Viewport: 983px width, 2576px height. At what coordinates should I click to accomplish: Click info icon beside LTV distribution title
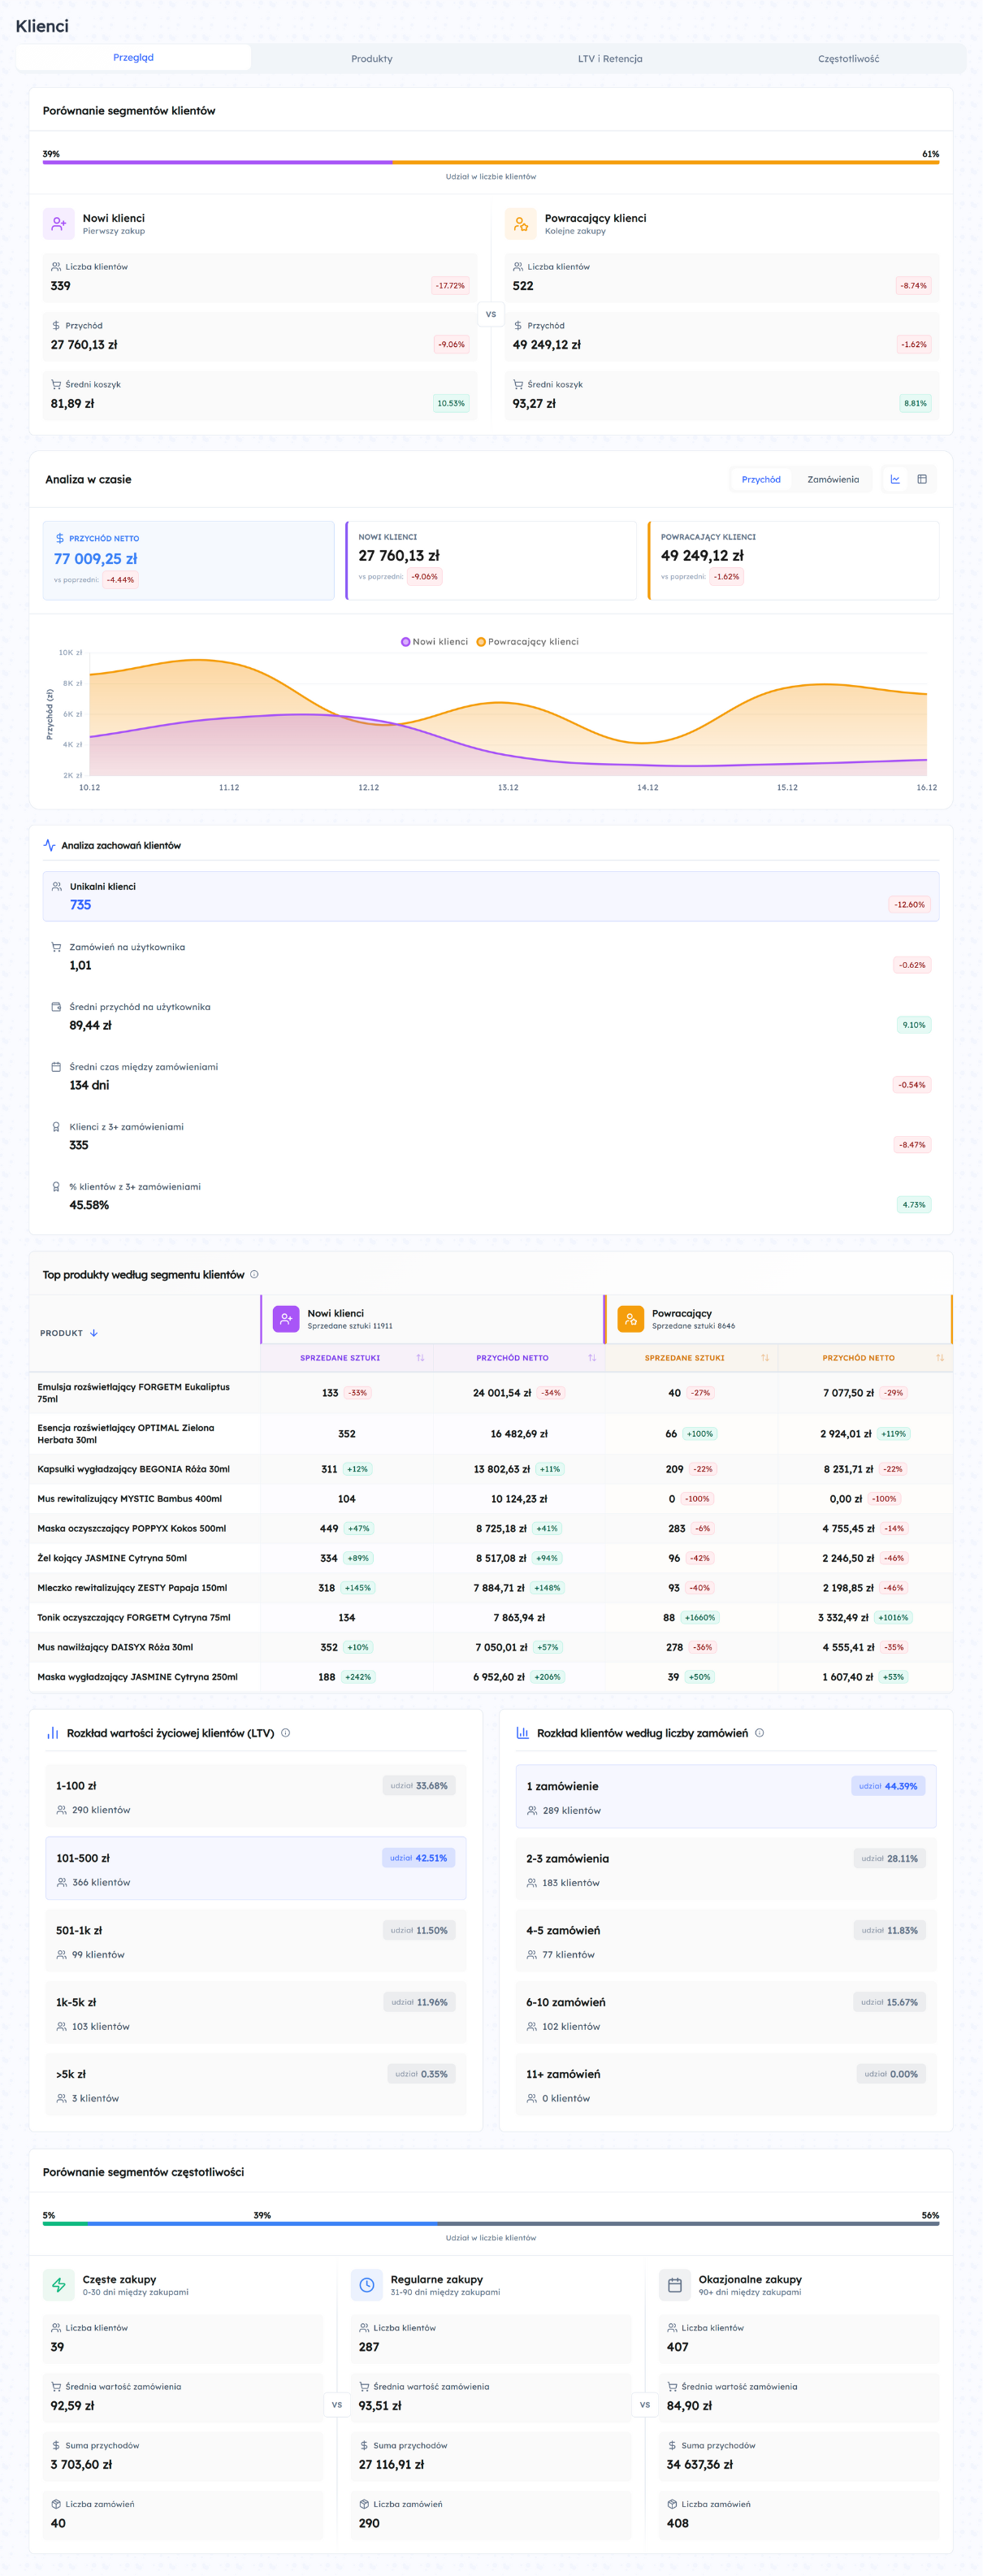pyautogui.click(x=286, y=1733)
